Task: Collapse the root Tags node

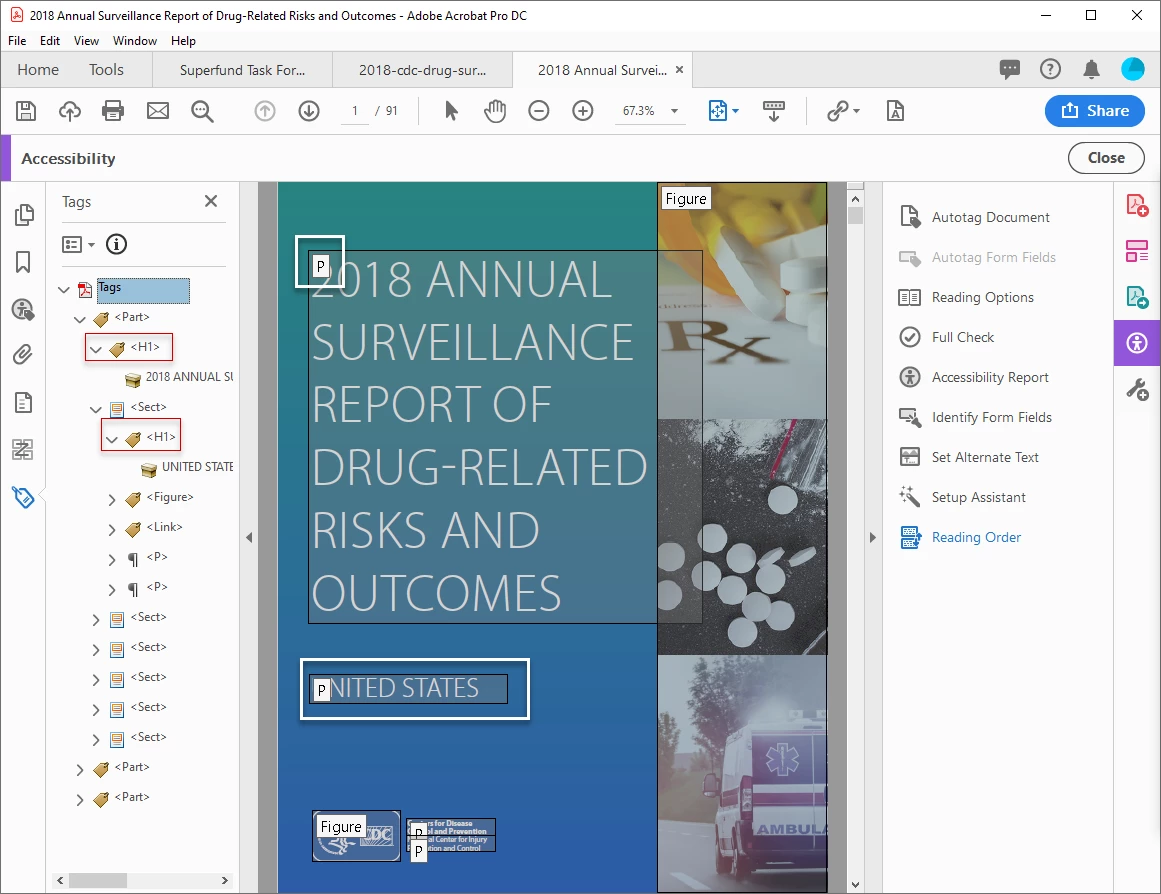Action: click(64, 289)
